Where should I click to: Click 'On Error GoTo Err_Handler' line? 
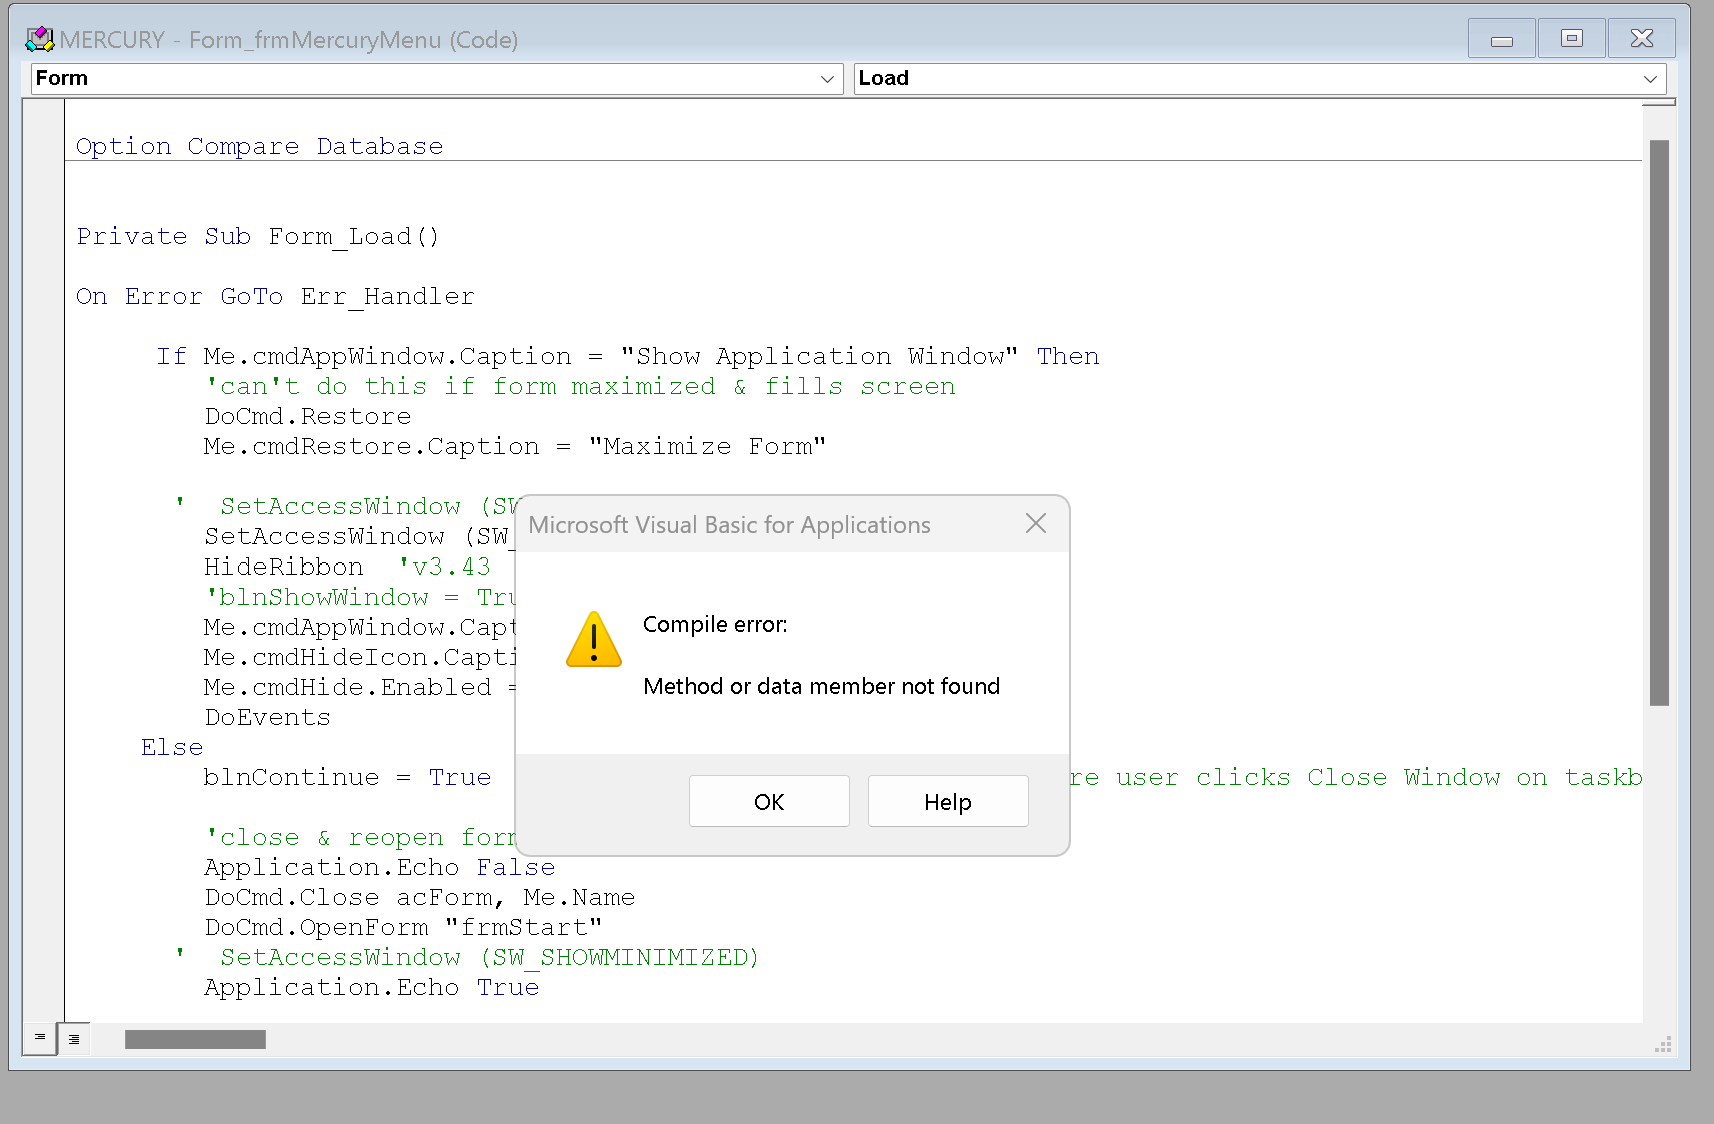(275, 296)
